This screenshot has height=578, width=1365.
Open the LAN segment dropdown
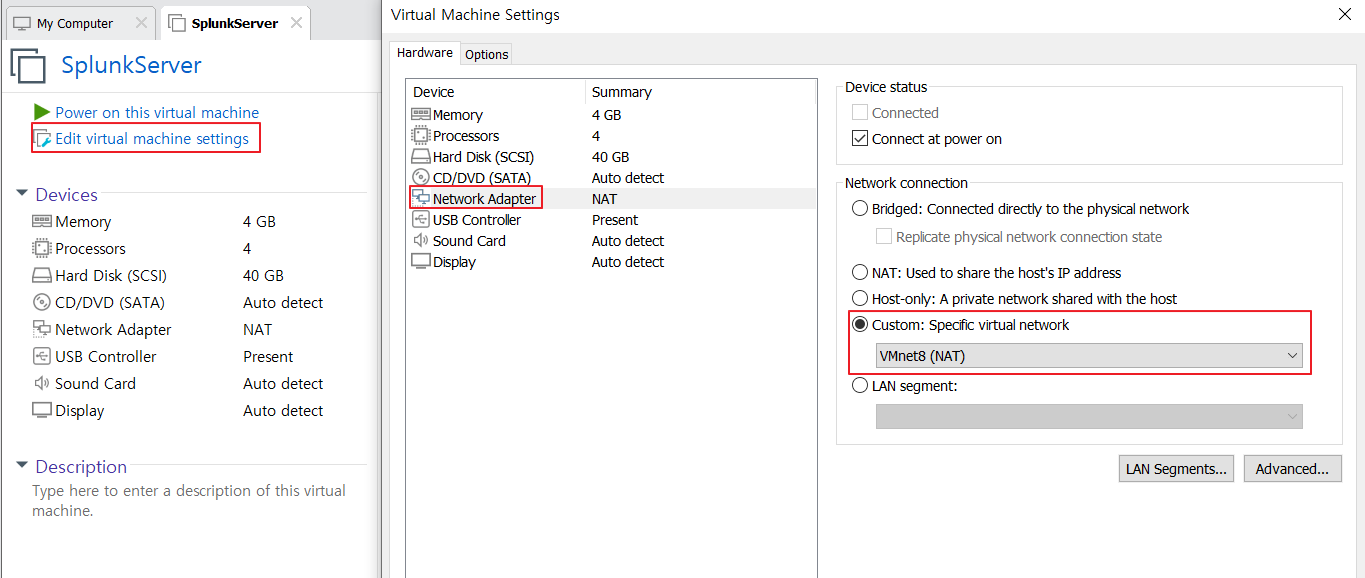(1089, 417)
